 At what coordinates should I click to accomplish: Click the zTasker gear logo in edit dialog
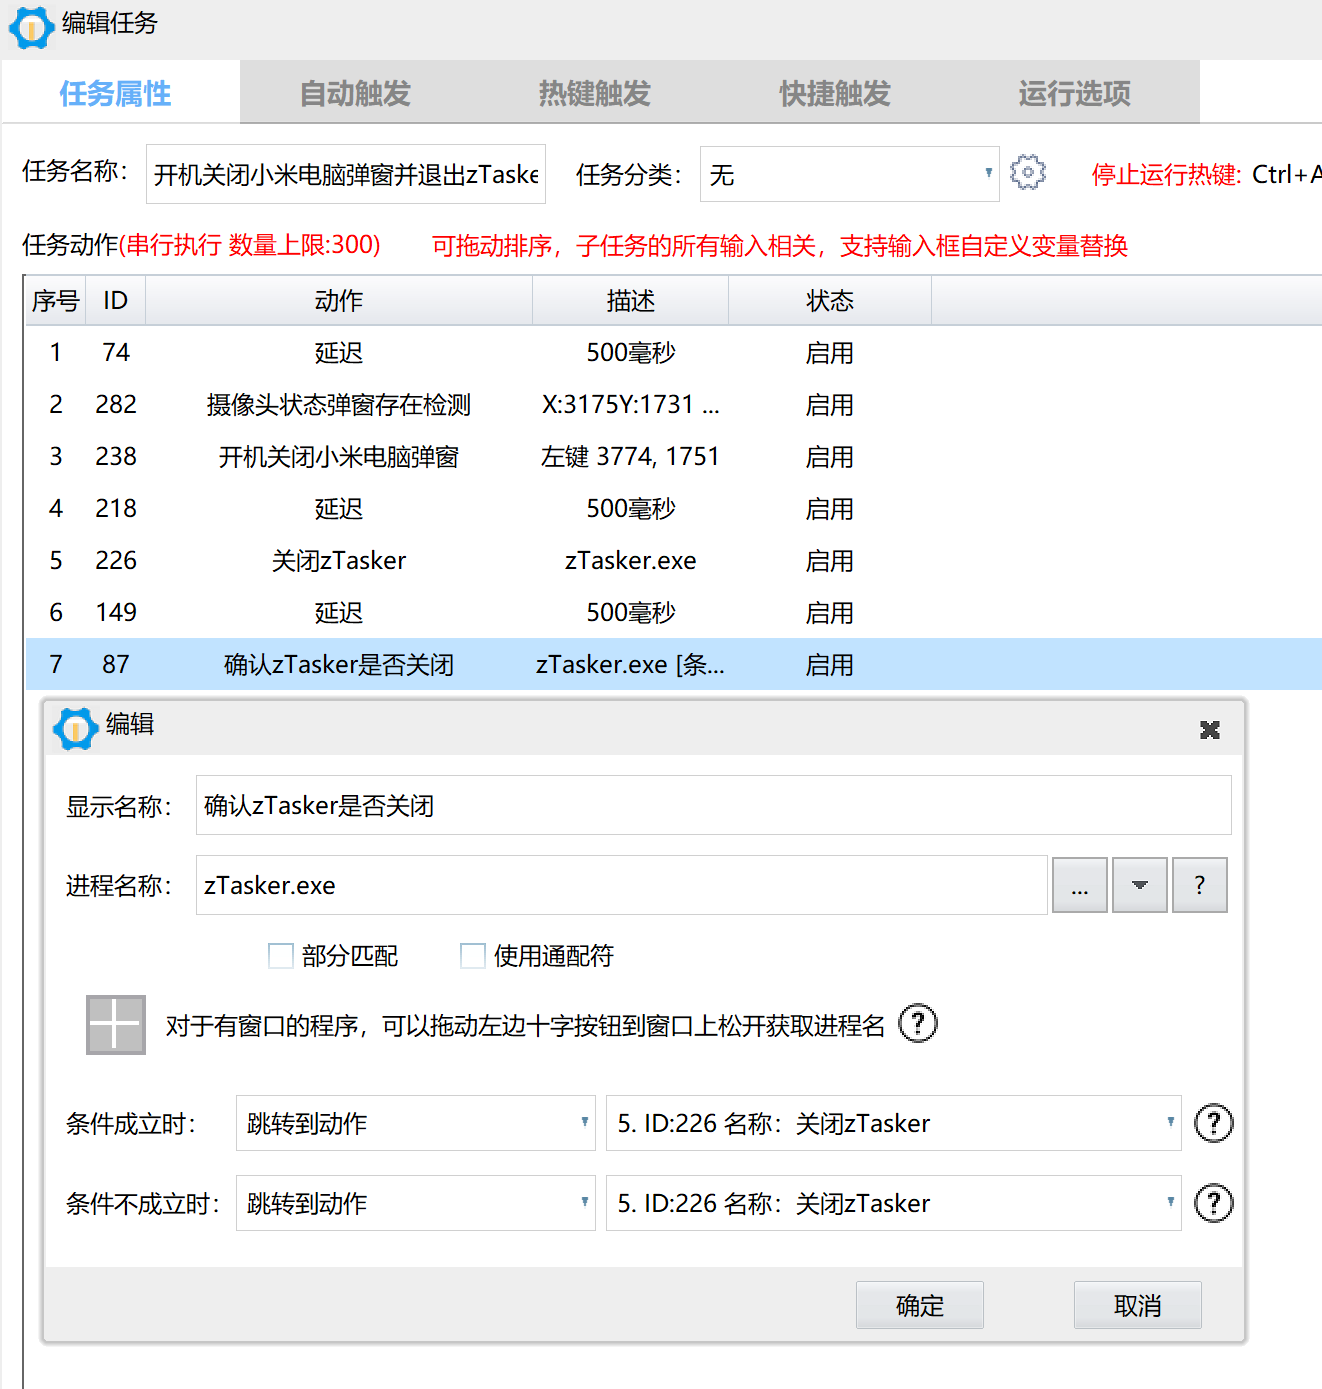pos(74,728)
